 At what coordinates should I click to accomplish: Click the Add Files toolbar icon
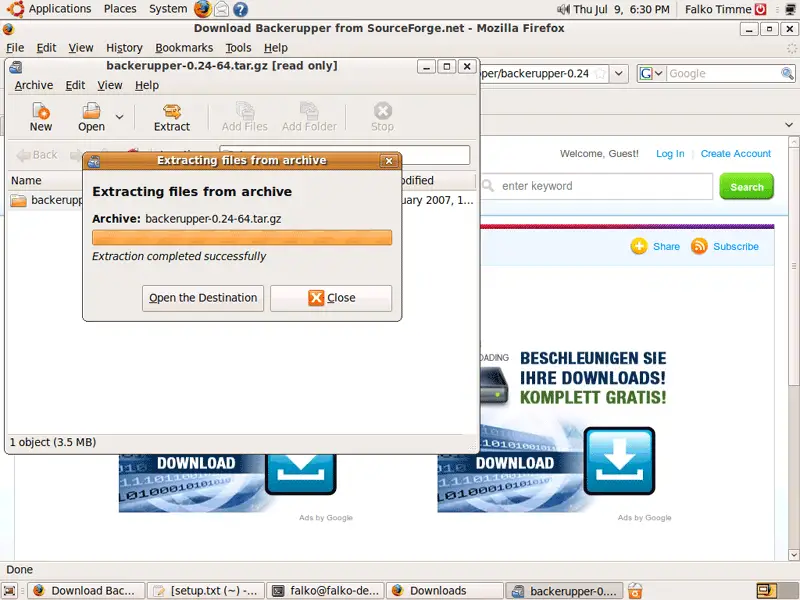[x=244, y=117]
